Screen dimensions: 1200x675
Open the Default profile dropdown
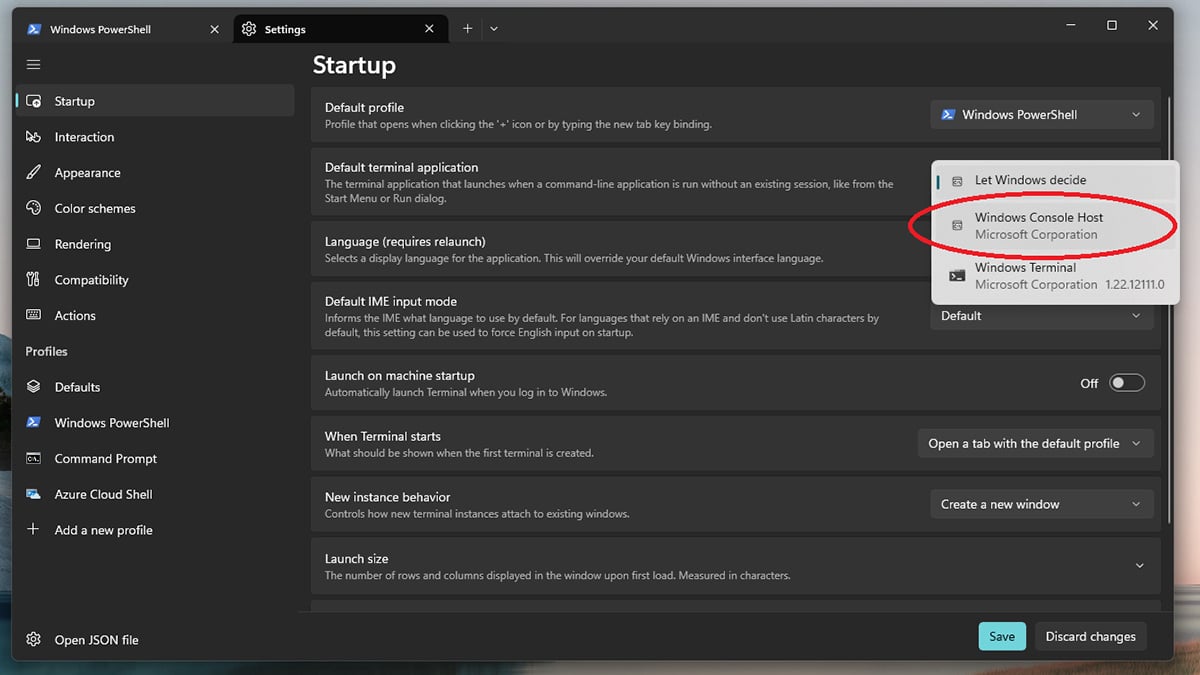1042,115
